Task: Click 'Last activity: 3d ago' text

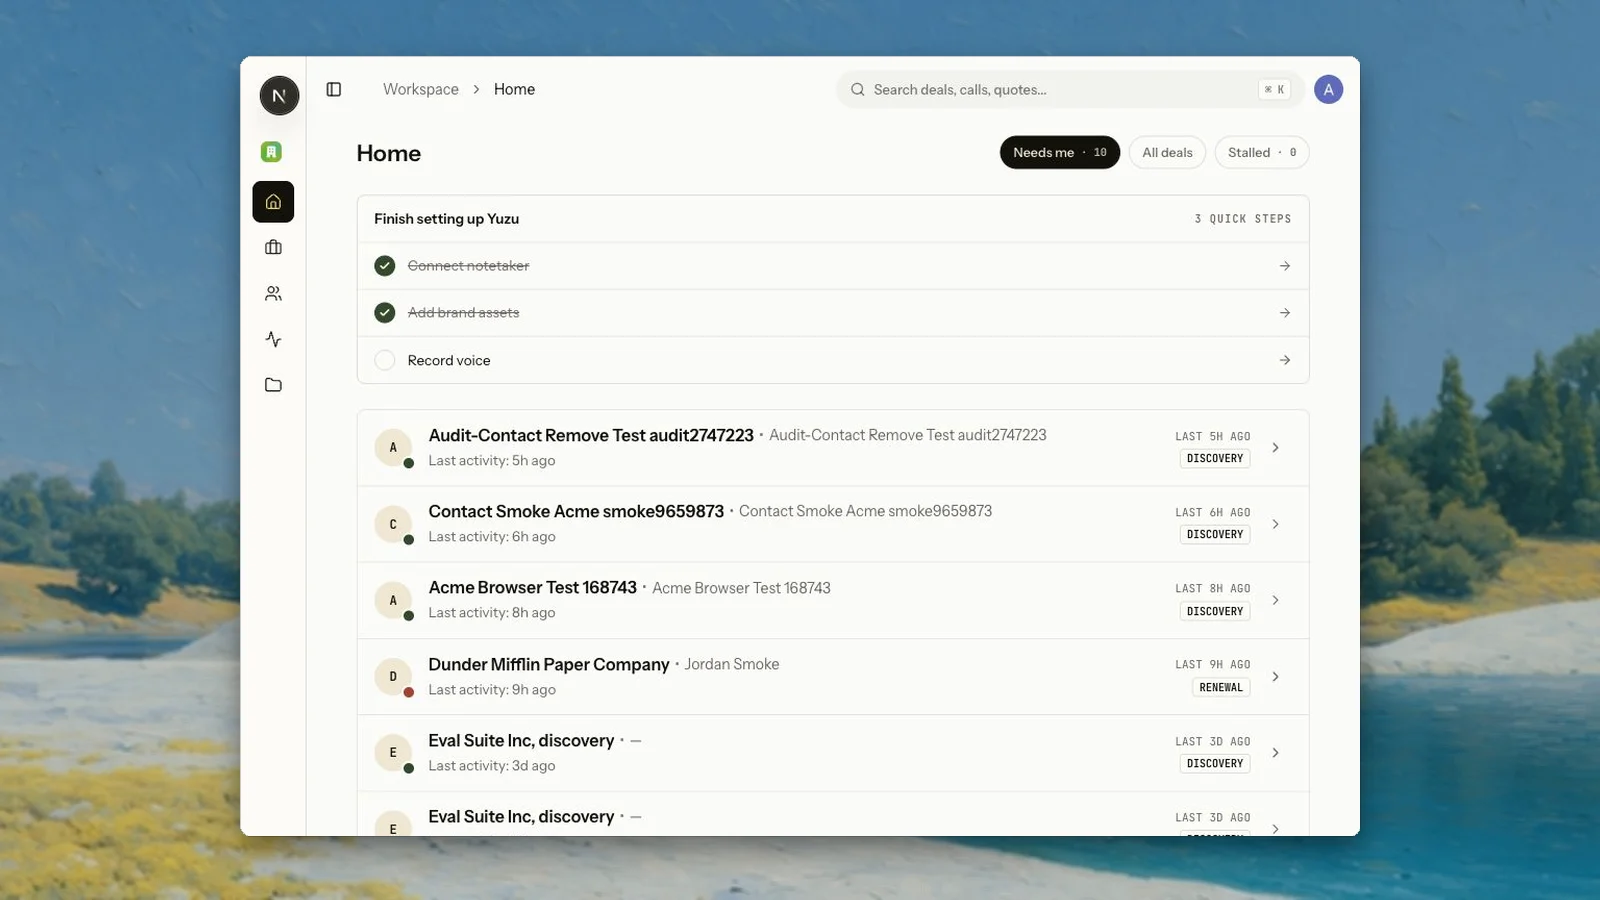Action: point(492,766)
